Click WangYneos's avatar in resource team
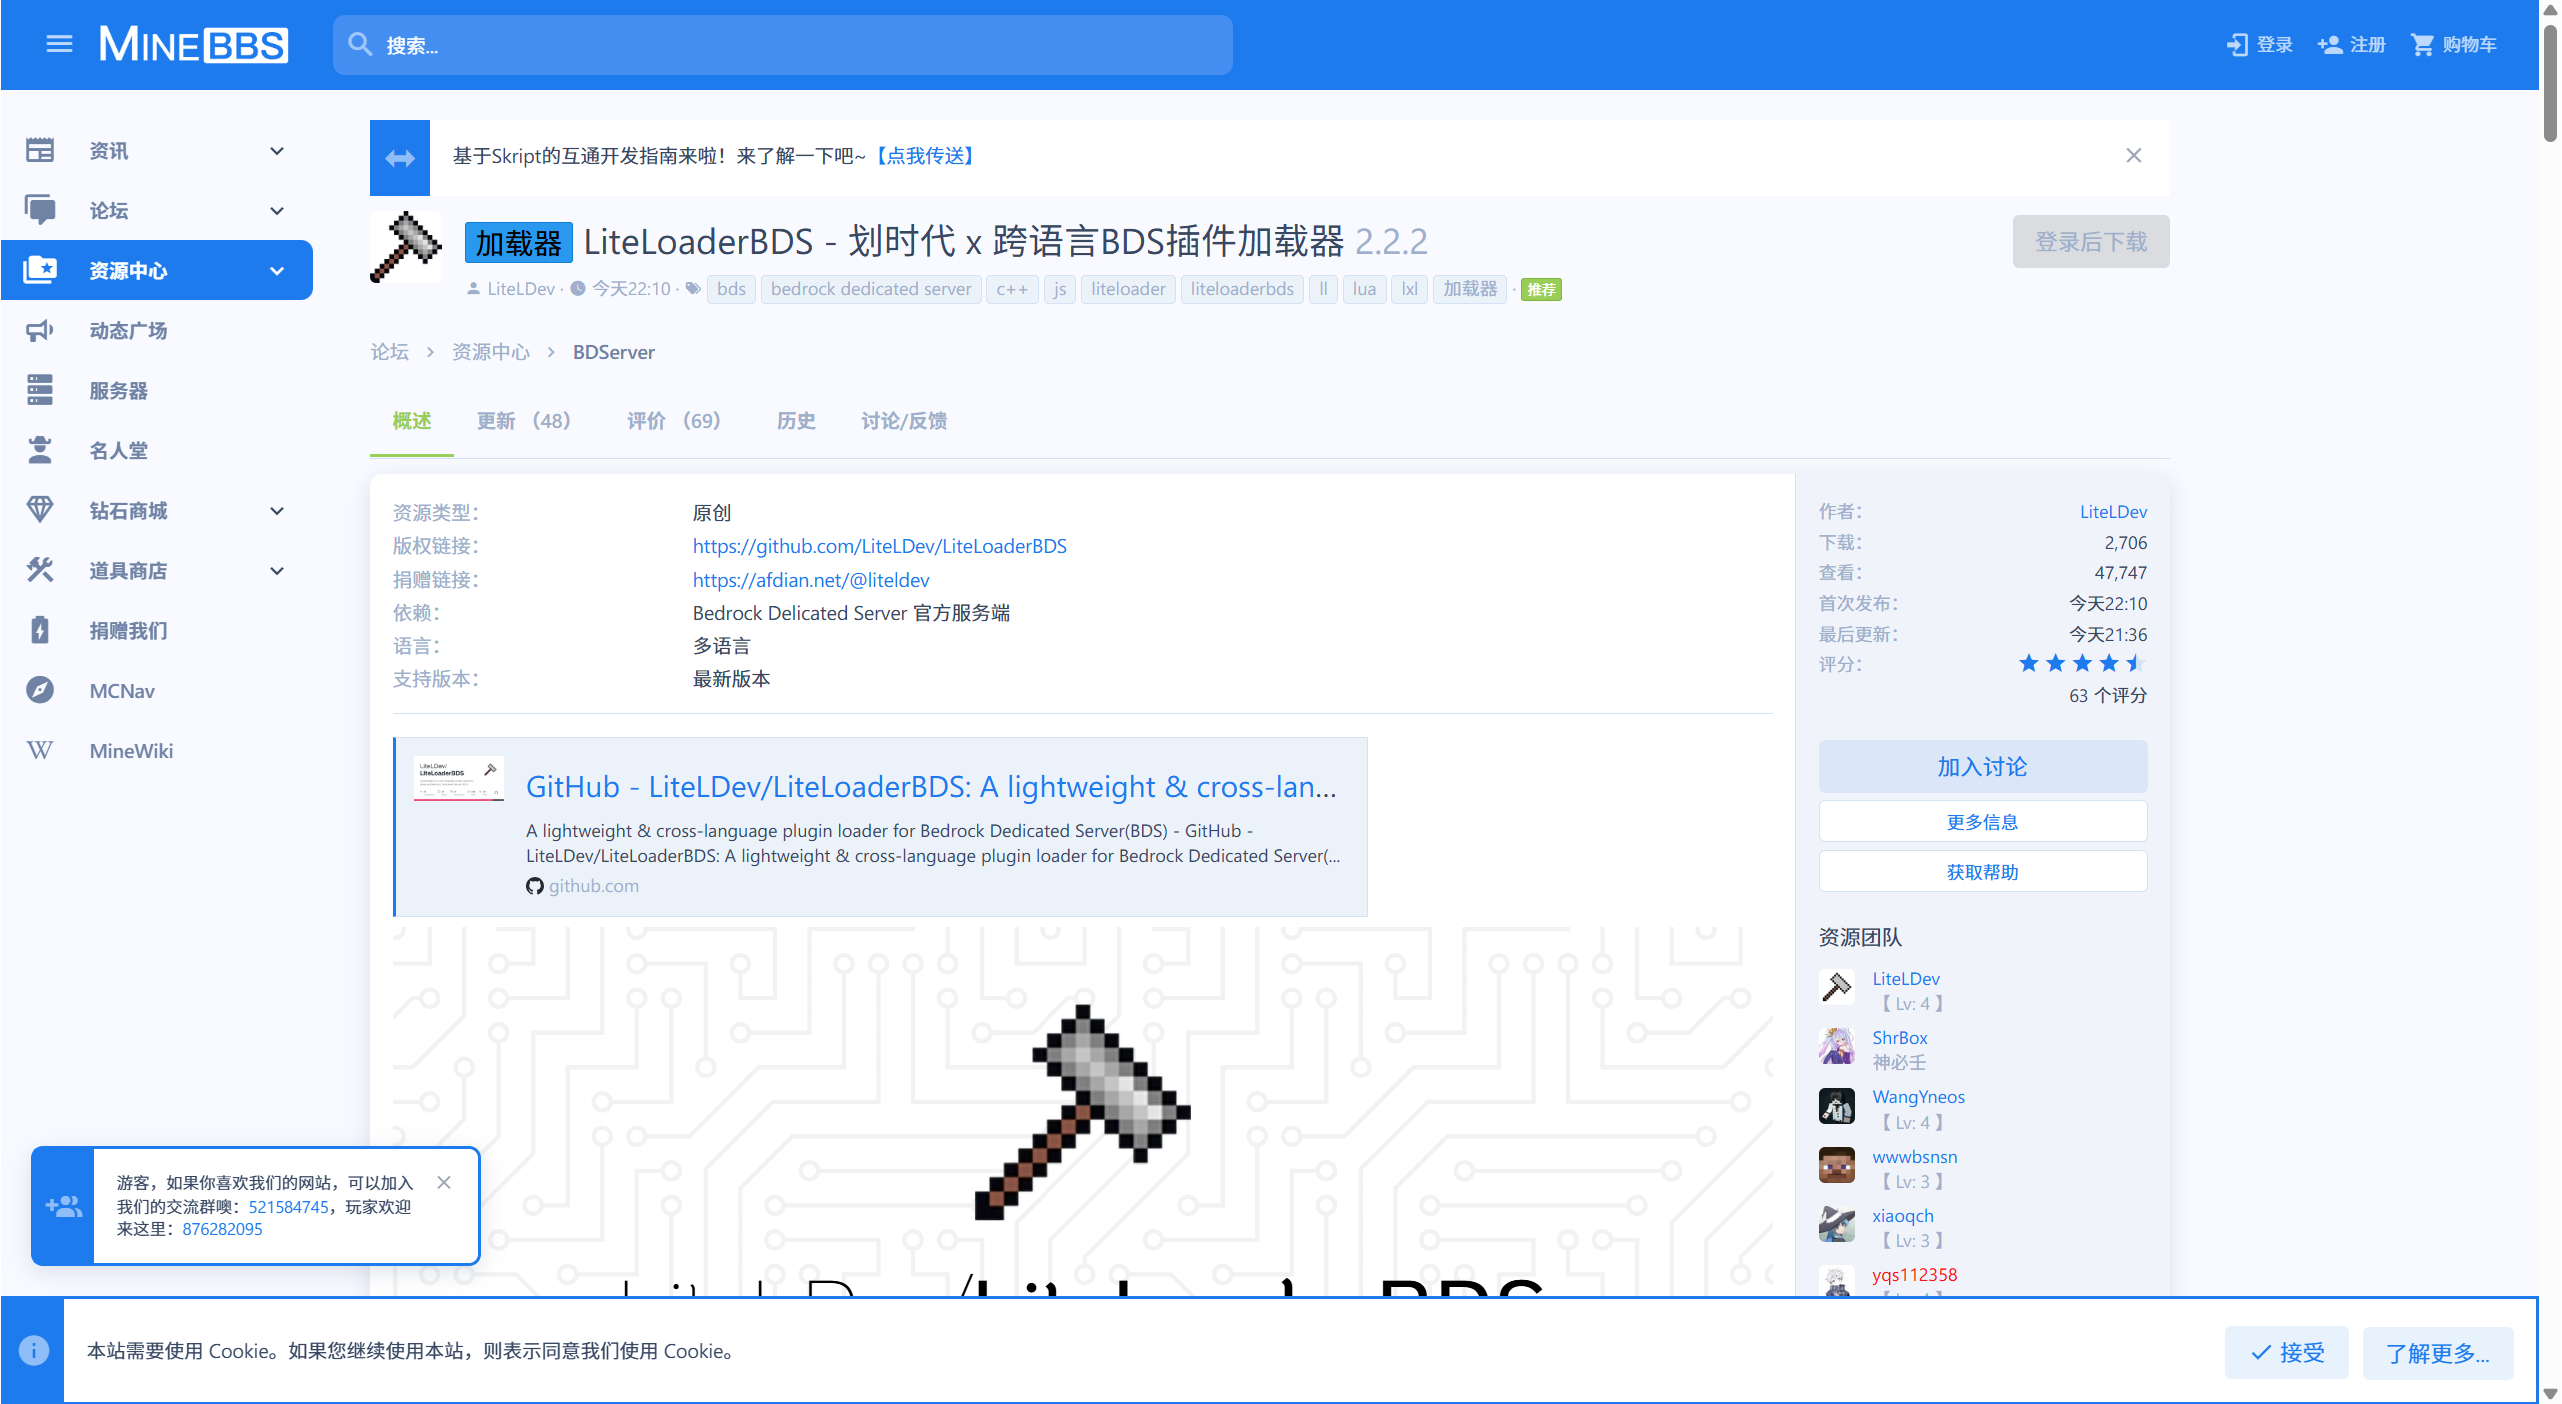The height and width of the screenshot is (1404, 2562). pos(1837,1106)
